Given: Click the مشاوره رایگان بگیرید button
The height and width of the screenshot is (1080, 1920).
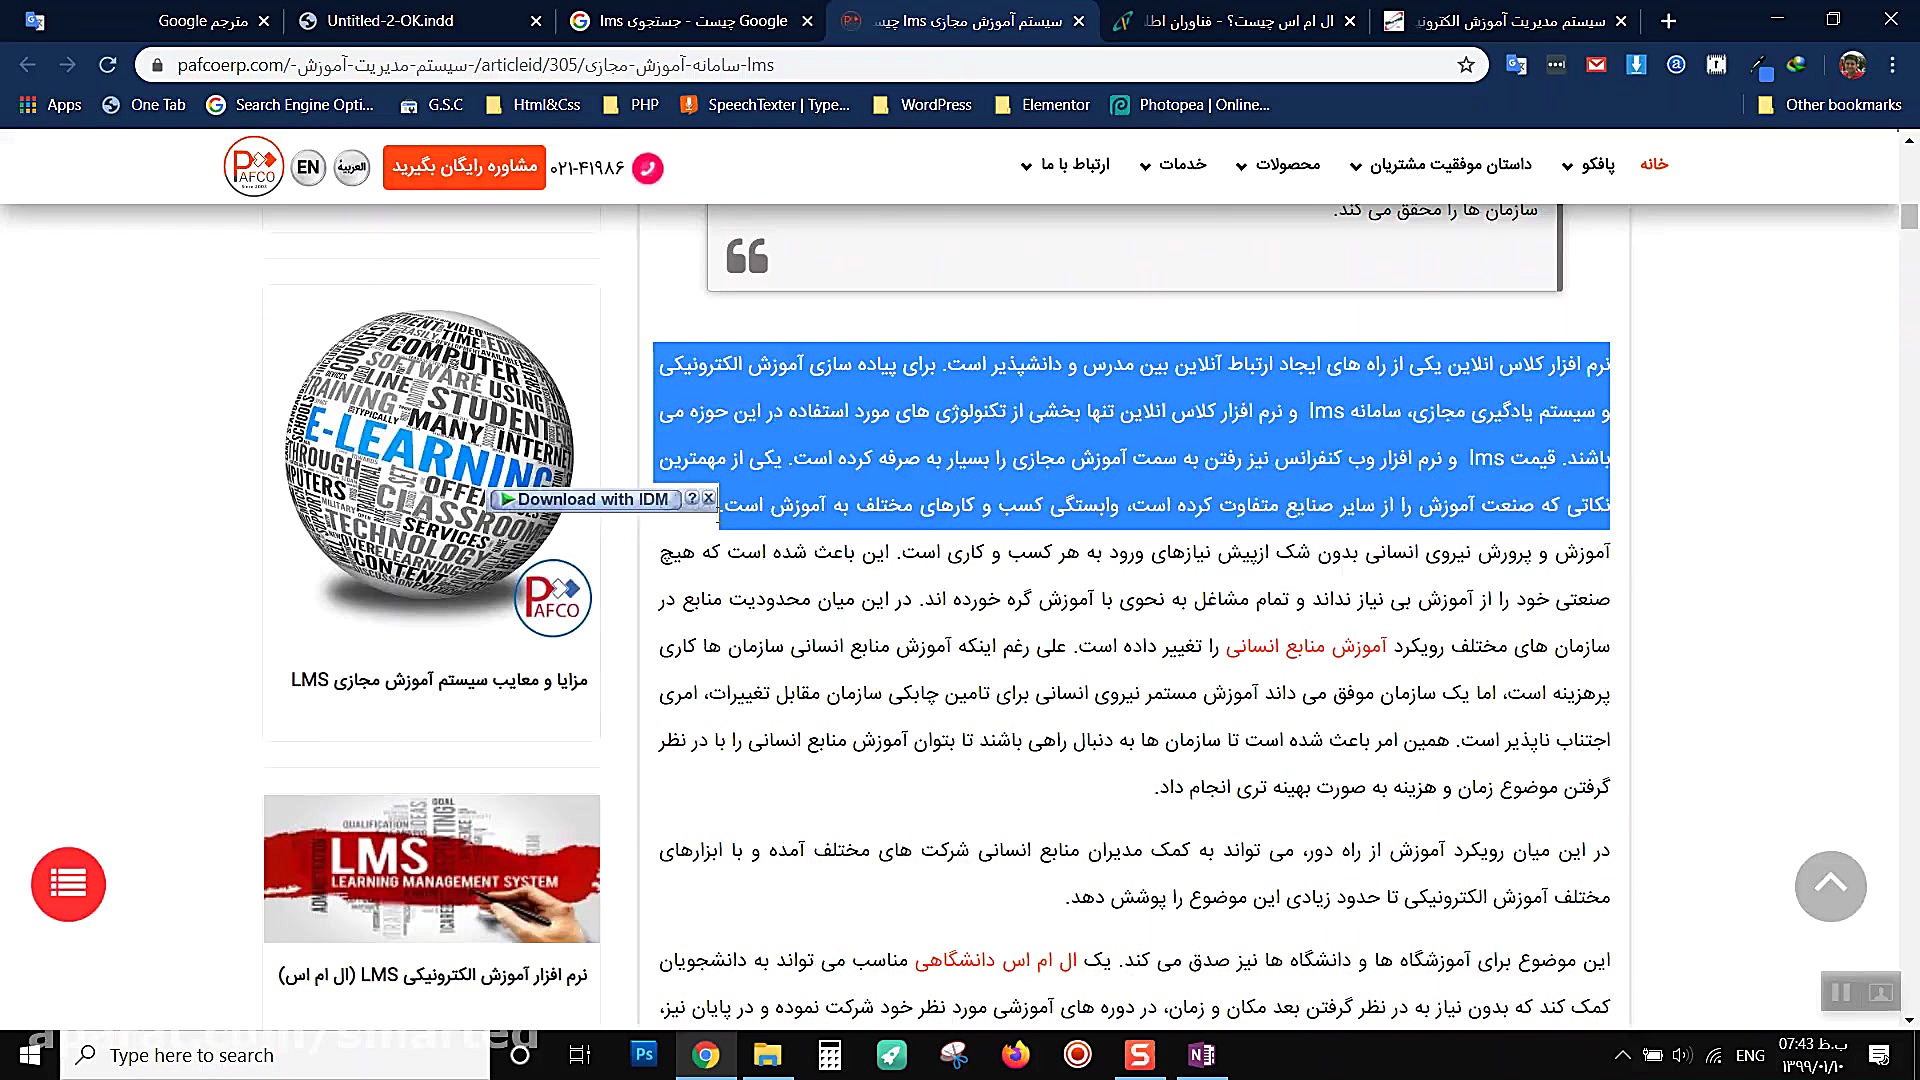Looking at the screenshot, I should [463, 166].
